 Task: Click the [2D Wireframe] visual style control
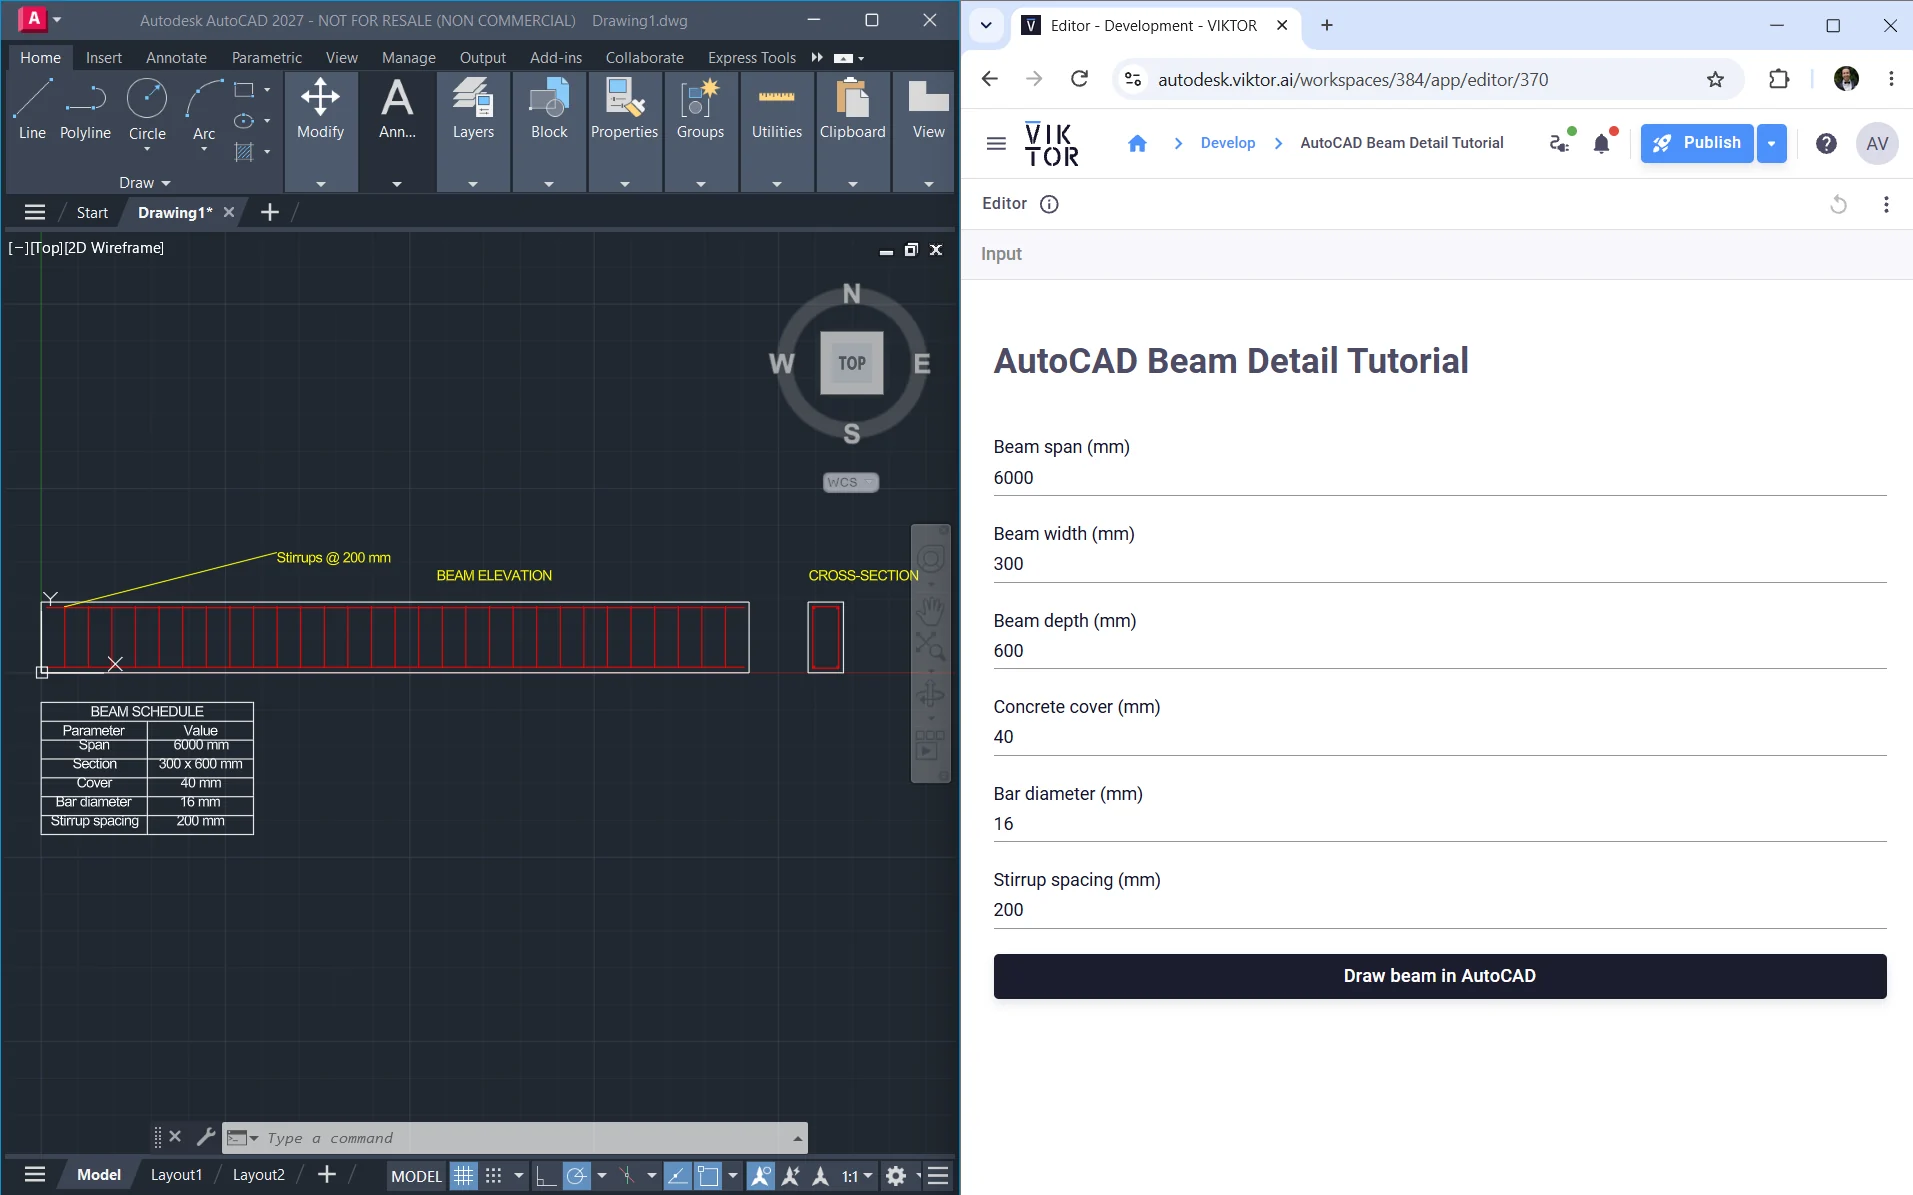(114, 247)
